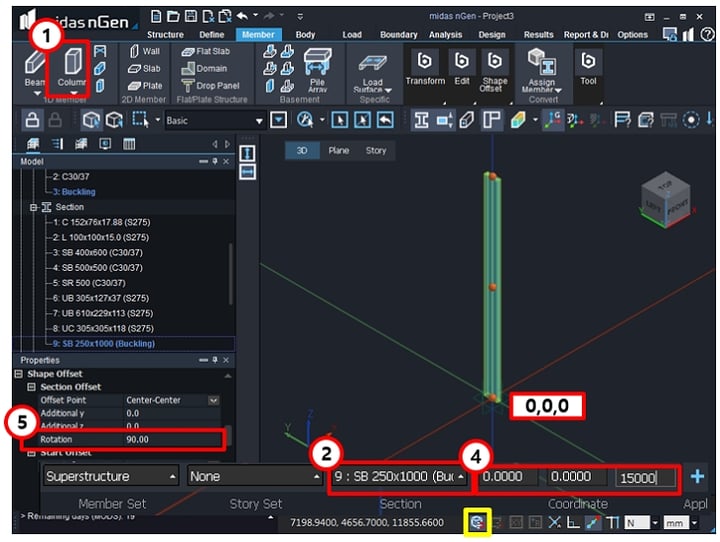Open the Pile Array tool
This screenshot has height=542, width=720.
tap(317, 70)
